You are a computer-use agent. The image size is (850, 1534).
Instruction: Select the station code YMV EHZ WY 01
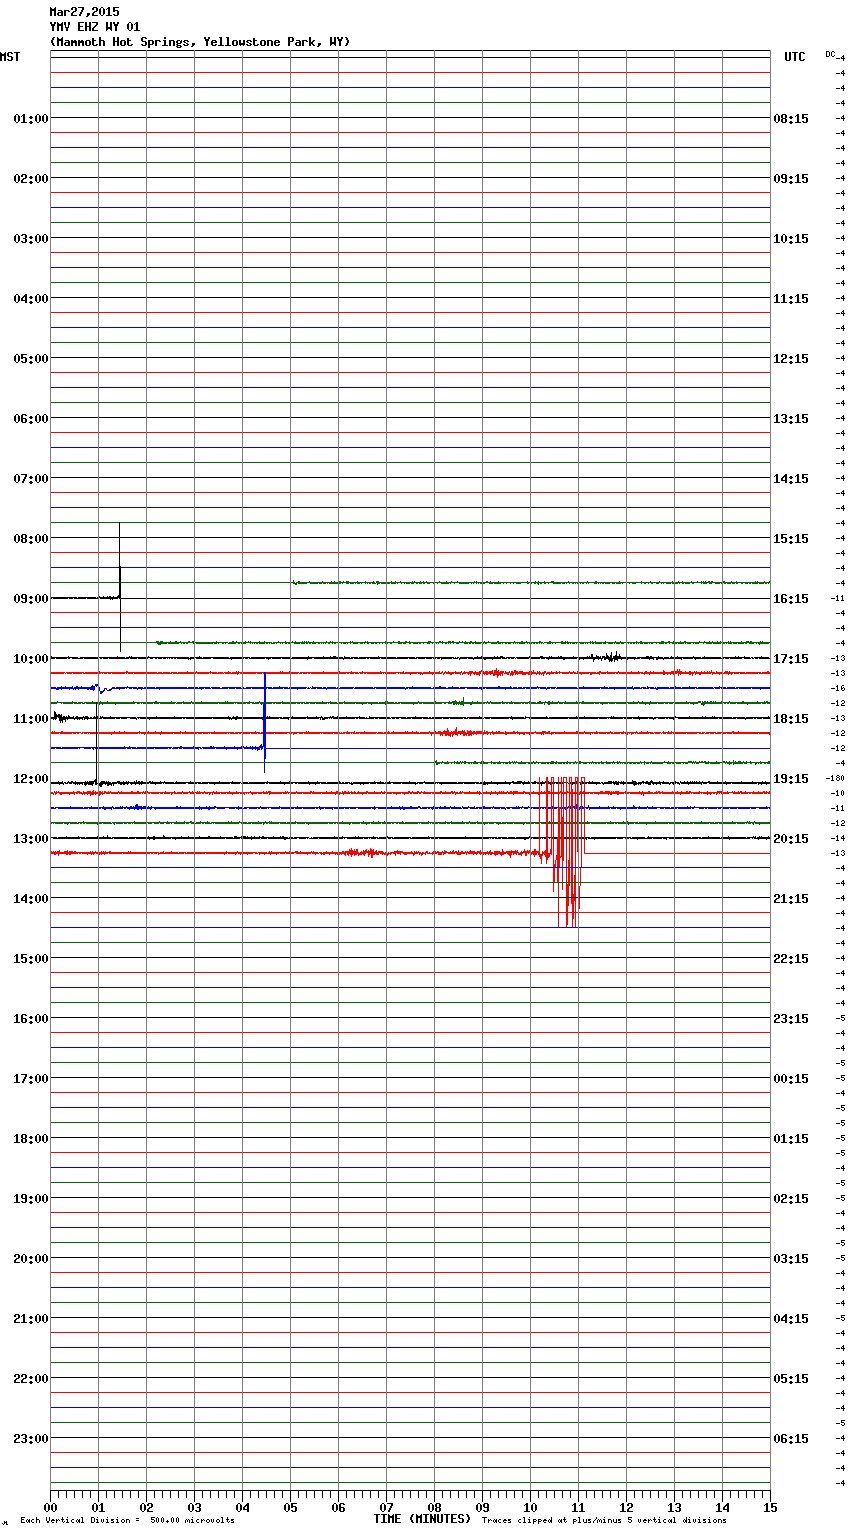click(x=95, y=27)
